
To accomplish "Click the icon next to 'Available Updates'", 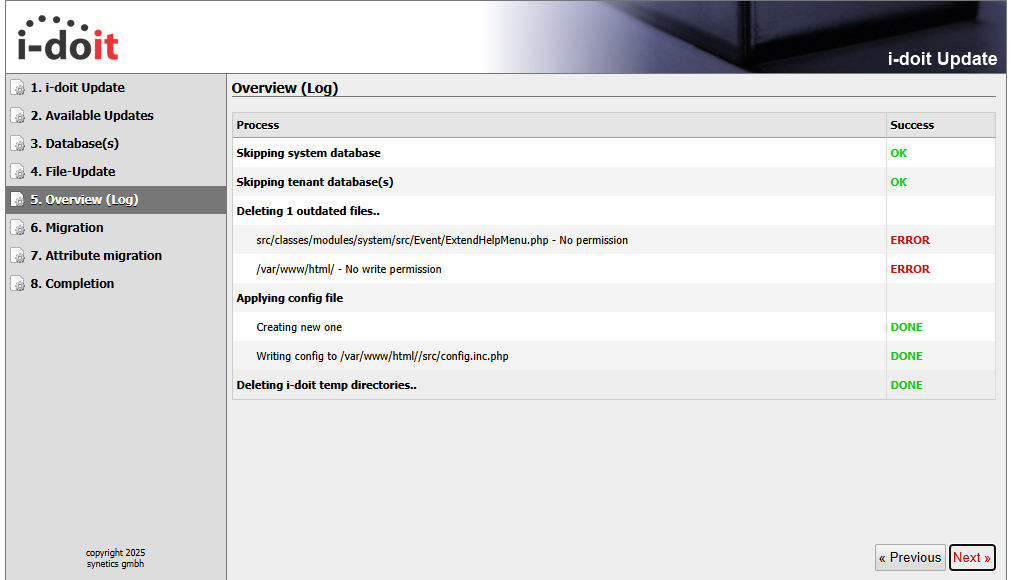I will pyautogui.click(x=18, y=116).
